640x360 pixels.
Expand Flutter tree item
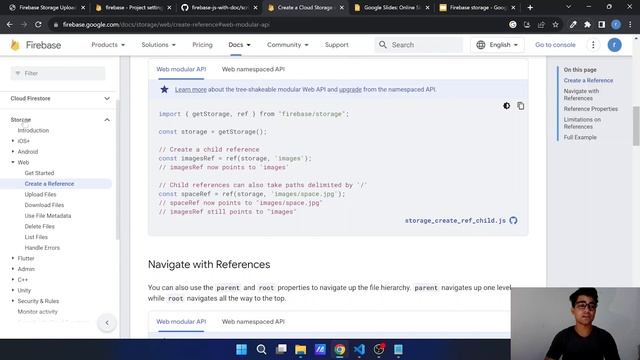coord(13,258)
